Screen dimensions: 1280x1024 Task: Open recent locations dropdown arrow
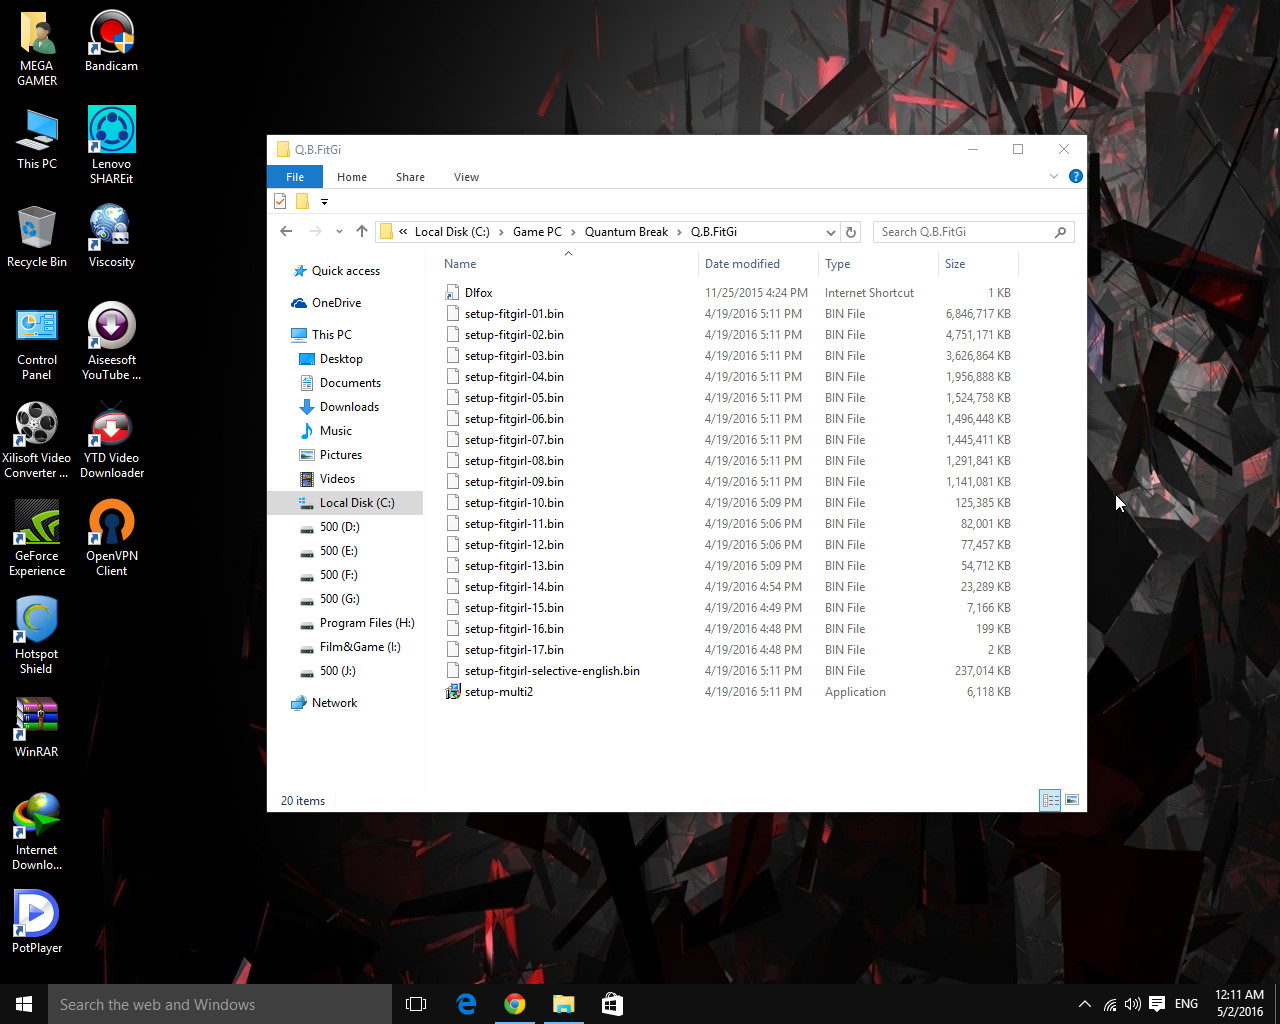click(x=339, y=232)
